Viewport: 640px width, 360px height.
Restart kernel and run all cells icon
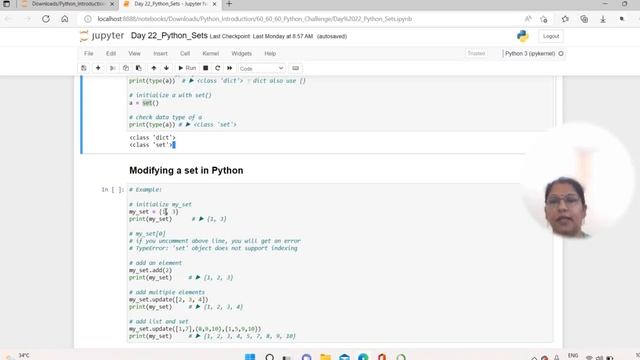(229, 68)
